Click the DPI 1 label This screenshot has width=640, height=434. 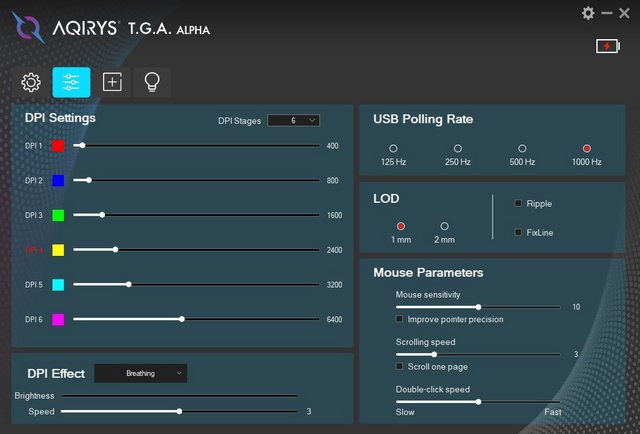click(33, 146)
